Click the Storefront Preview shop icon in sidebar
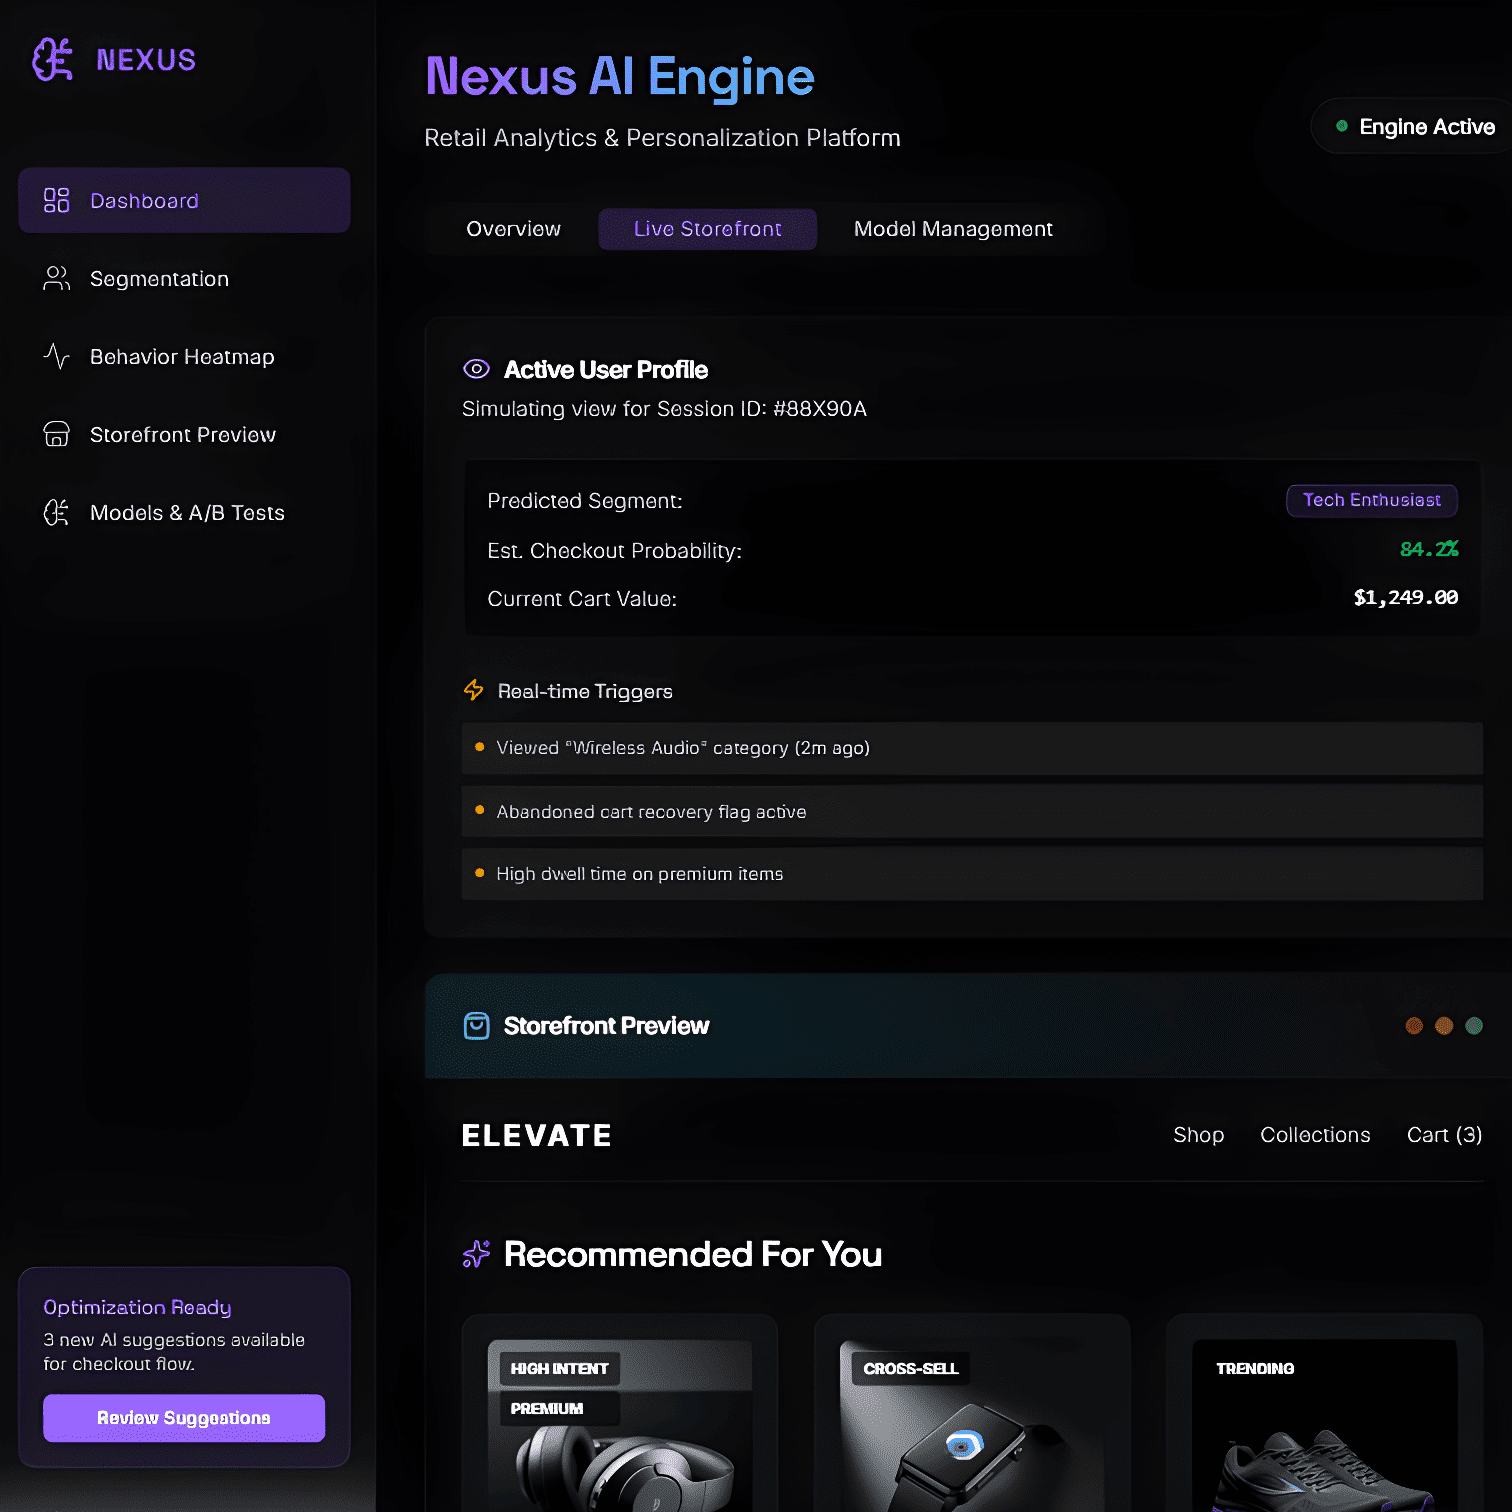Screen dimensions: 1512x1512 pyautogui.click(x=56, y=435)
